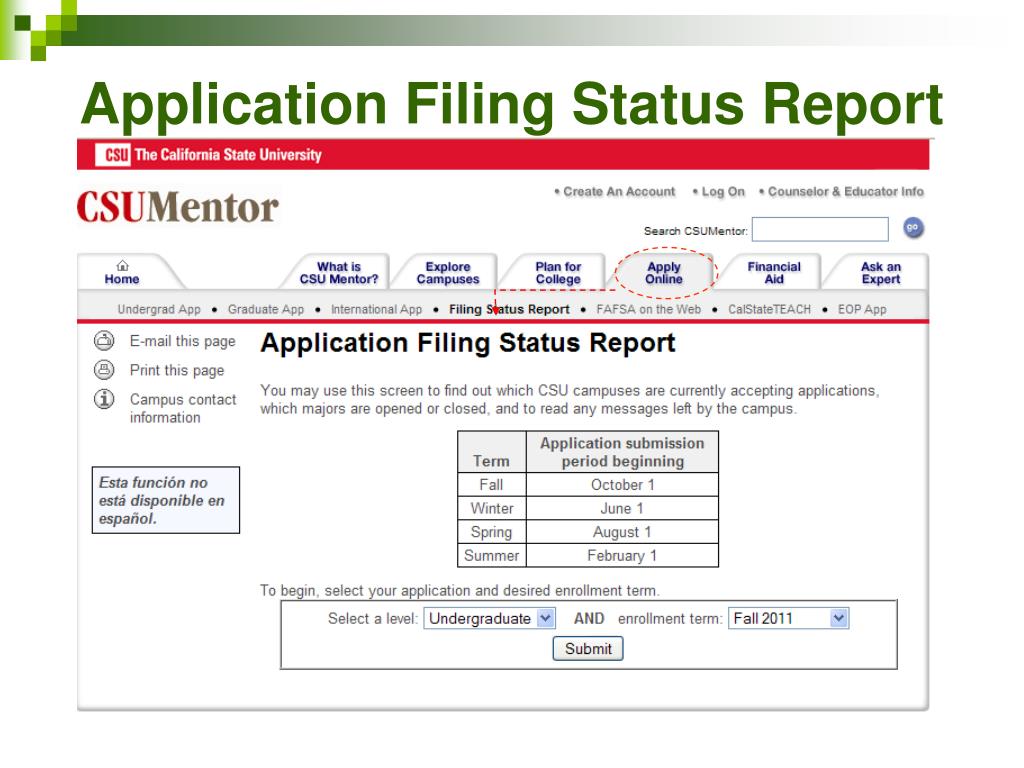Go to Undergrad App submenu link
The image size is (1024, 768).
point(159,309)
